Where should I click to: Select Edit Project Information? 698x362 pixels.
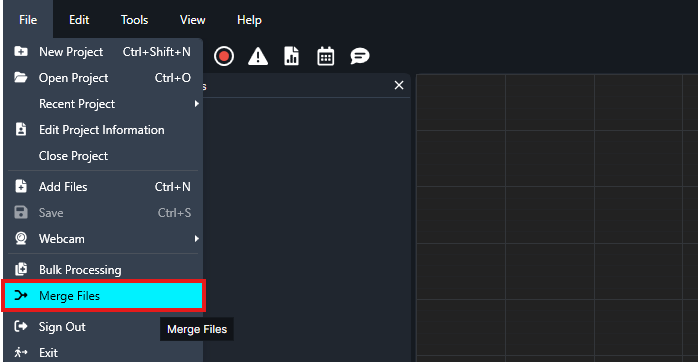103,130
